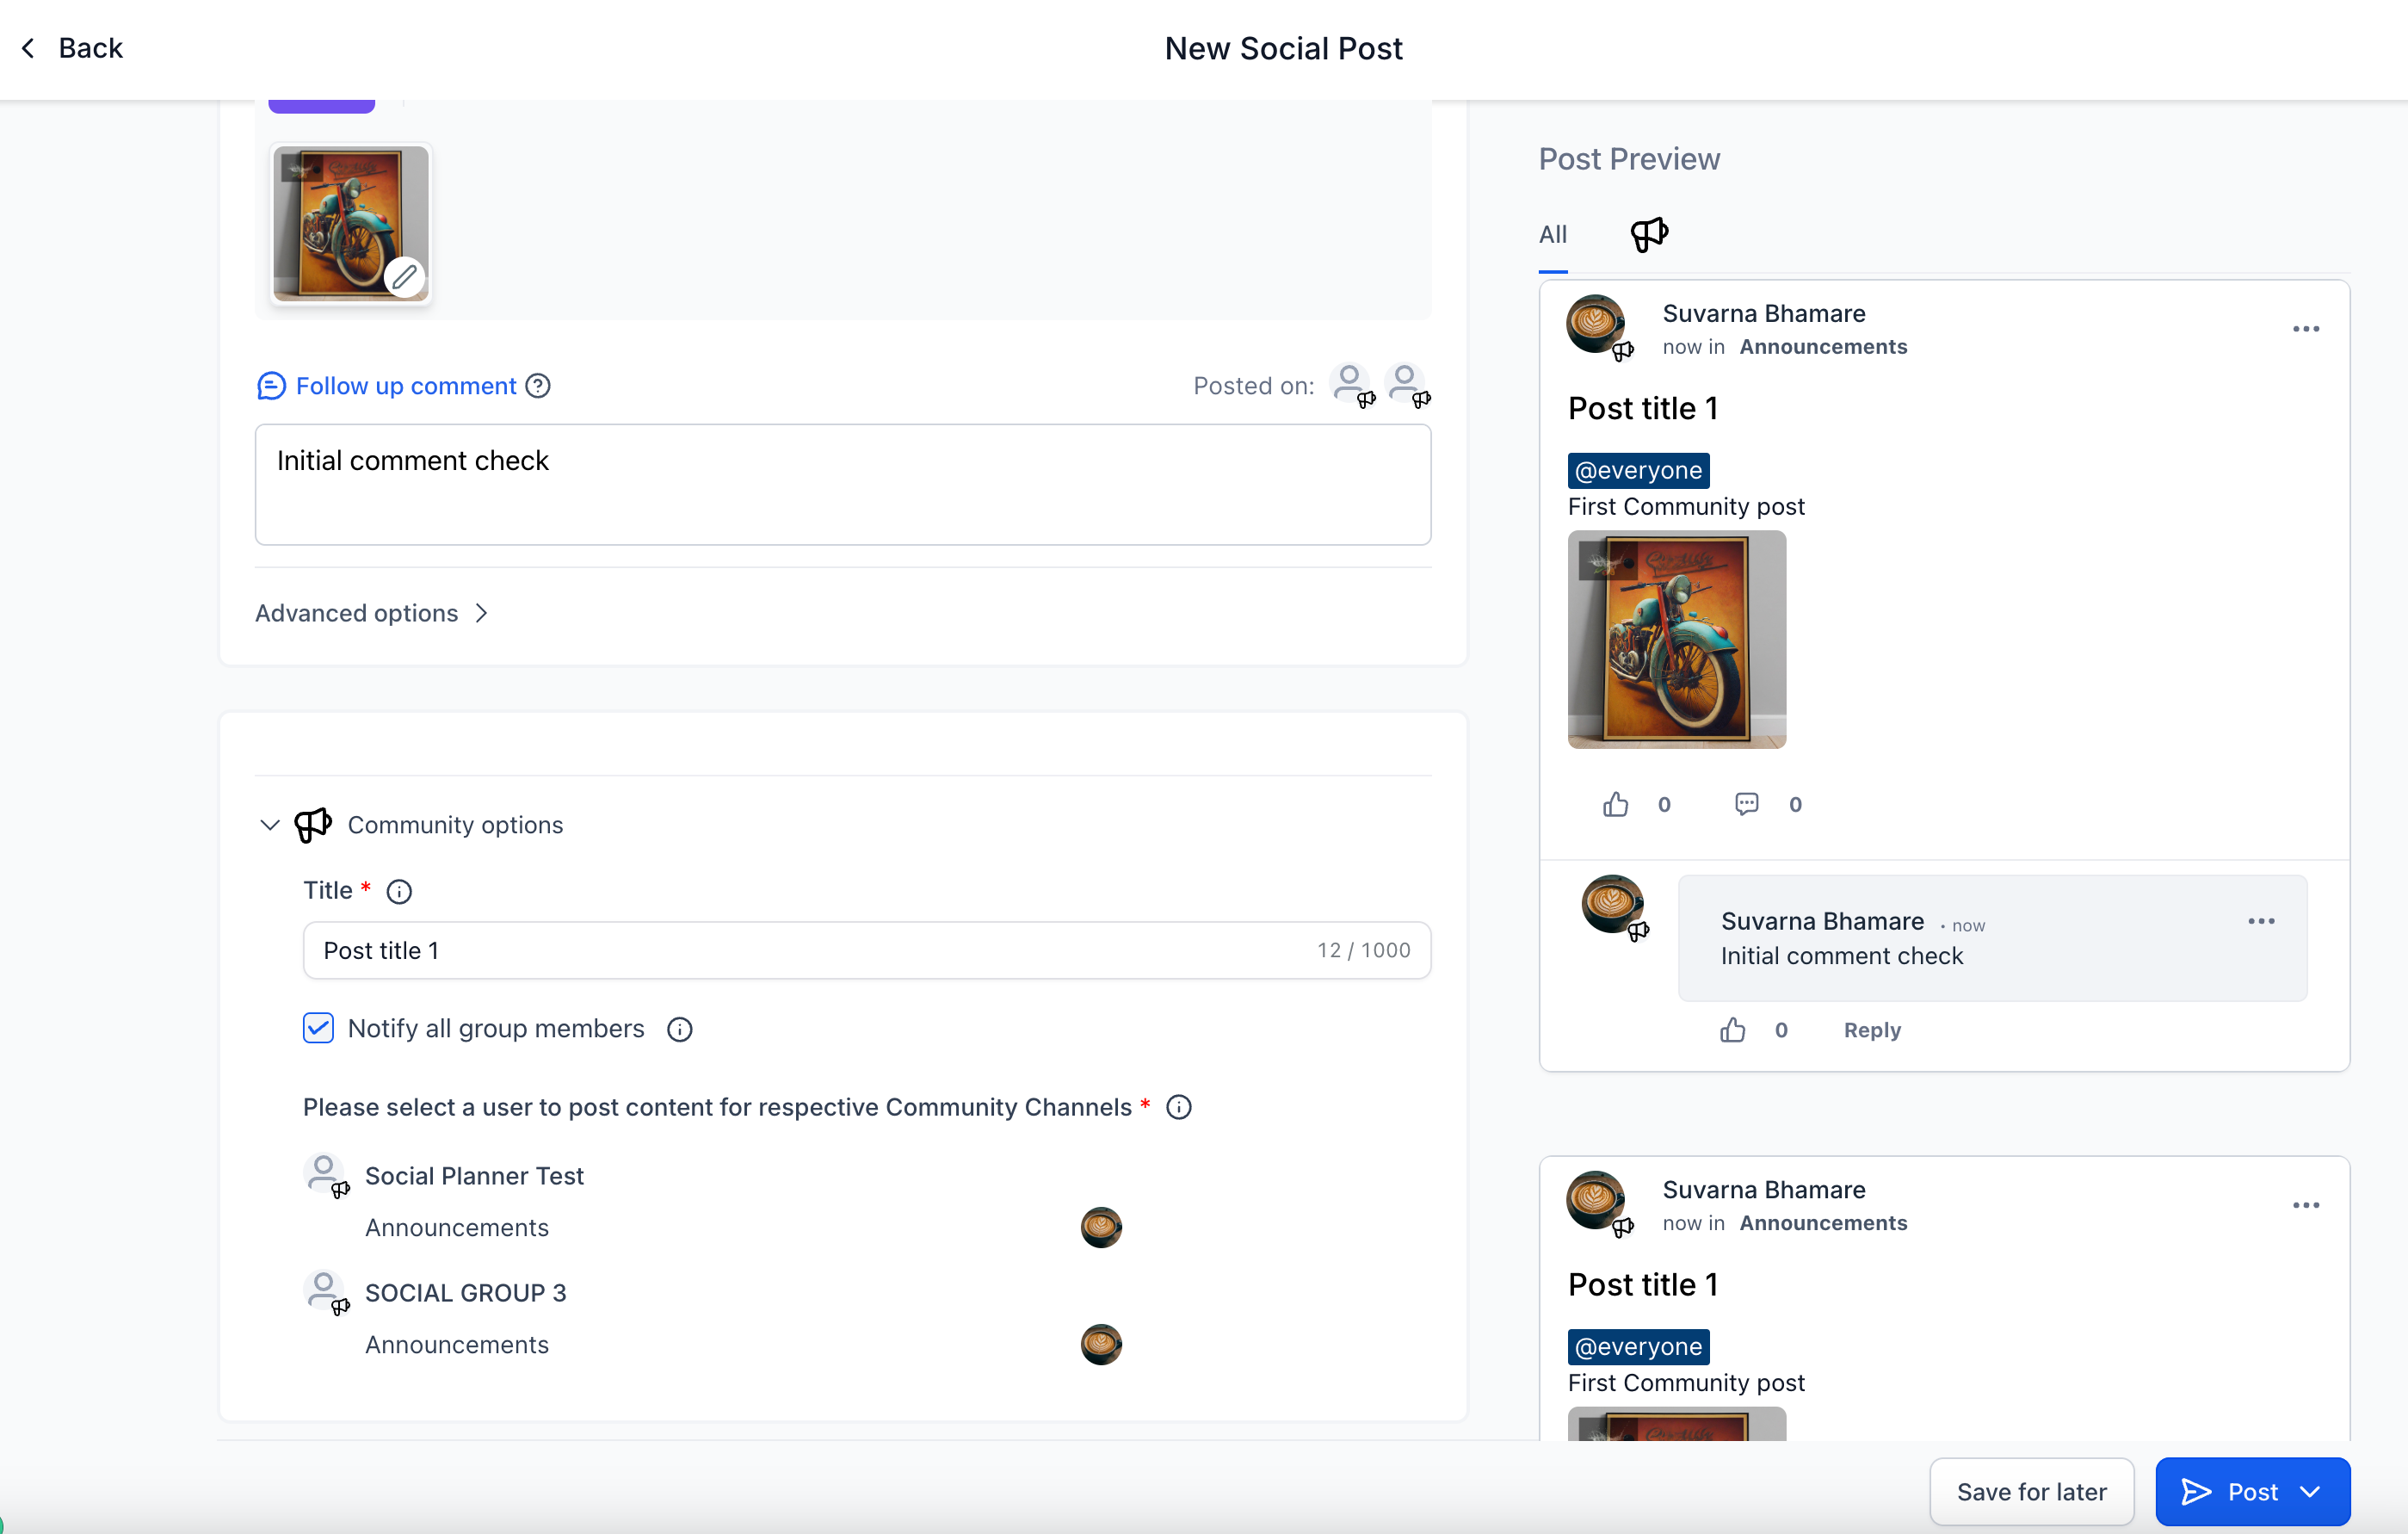The image size is (2408, 1534).
Task: Click the Title field info icon
Action: tap(399, 891)
